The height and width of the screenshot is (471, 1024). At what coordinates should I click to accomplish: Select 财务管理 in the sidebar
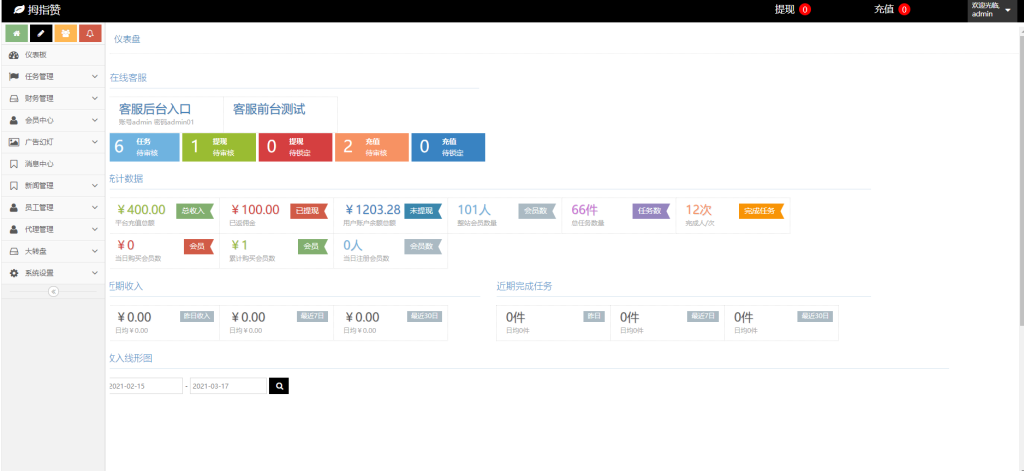tap(53, 99)
